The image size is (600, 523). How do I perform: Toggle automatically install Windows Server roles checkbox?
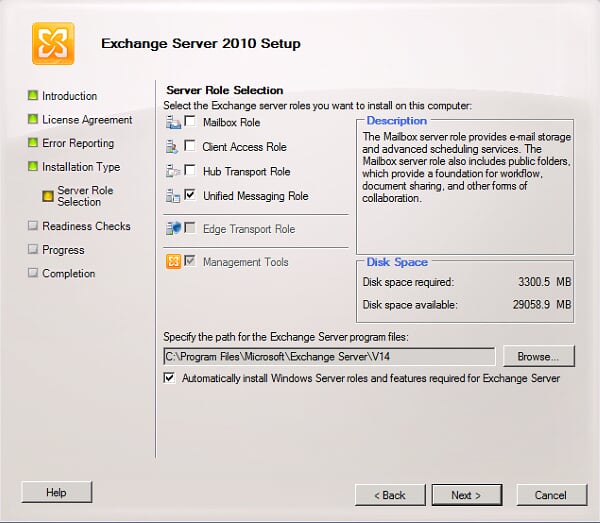click(169, 378)
